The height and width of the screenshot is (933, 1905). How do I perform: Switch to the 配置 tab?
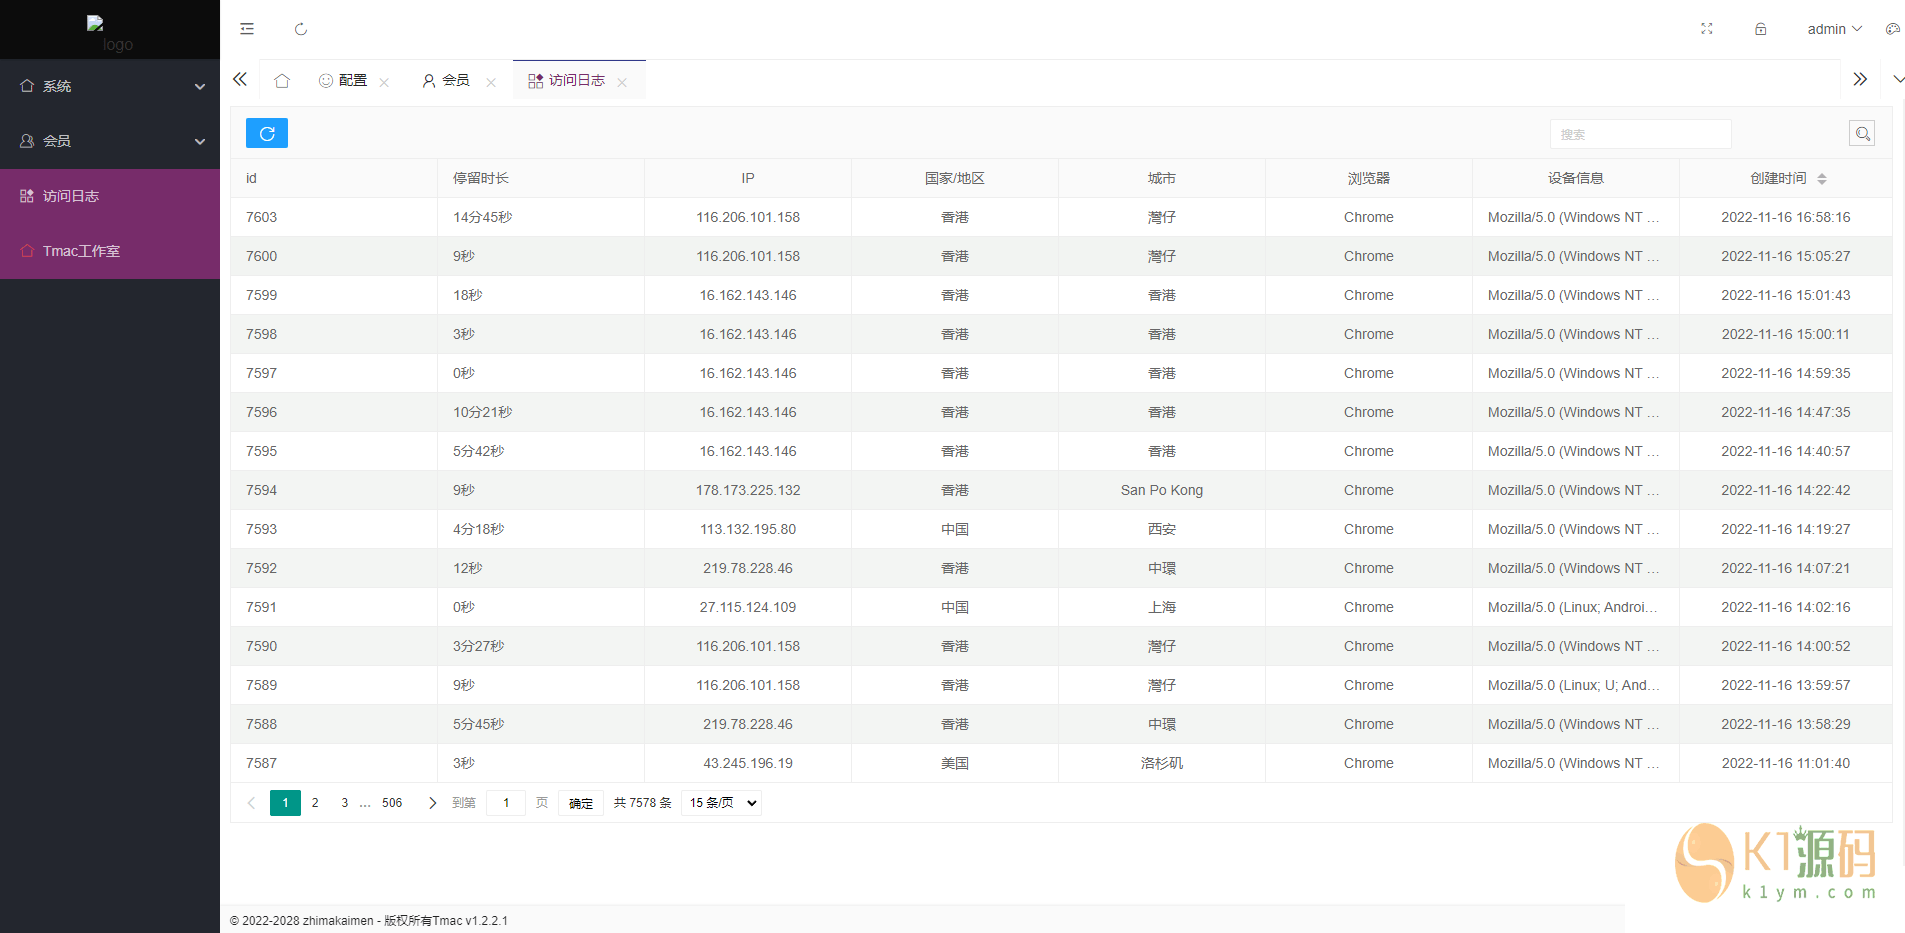click(x=344, y=81)
